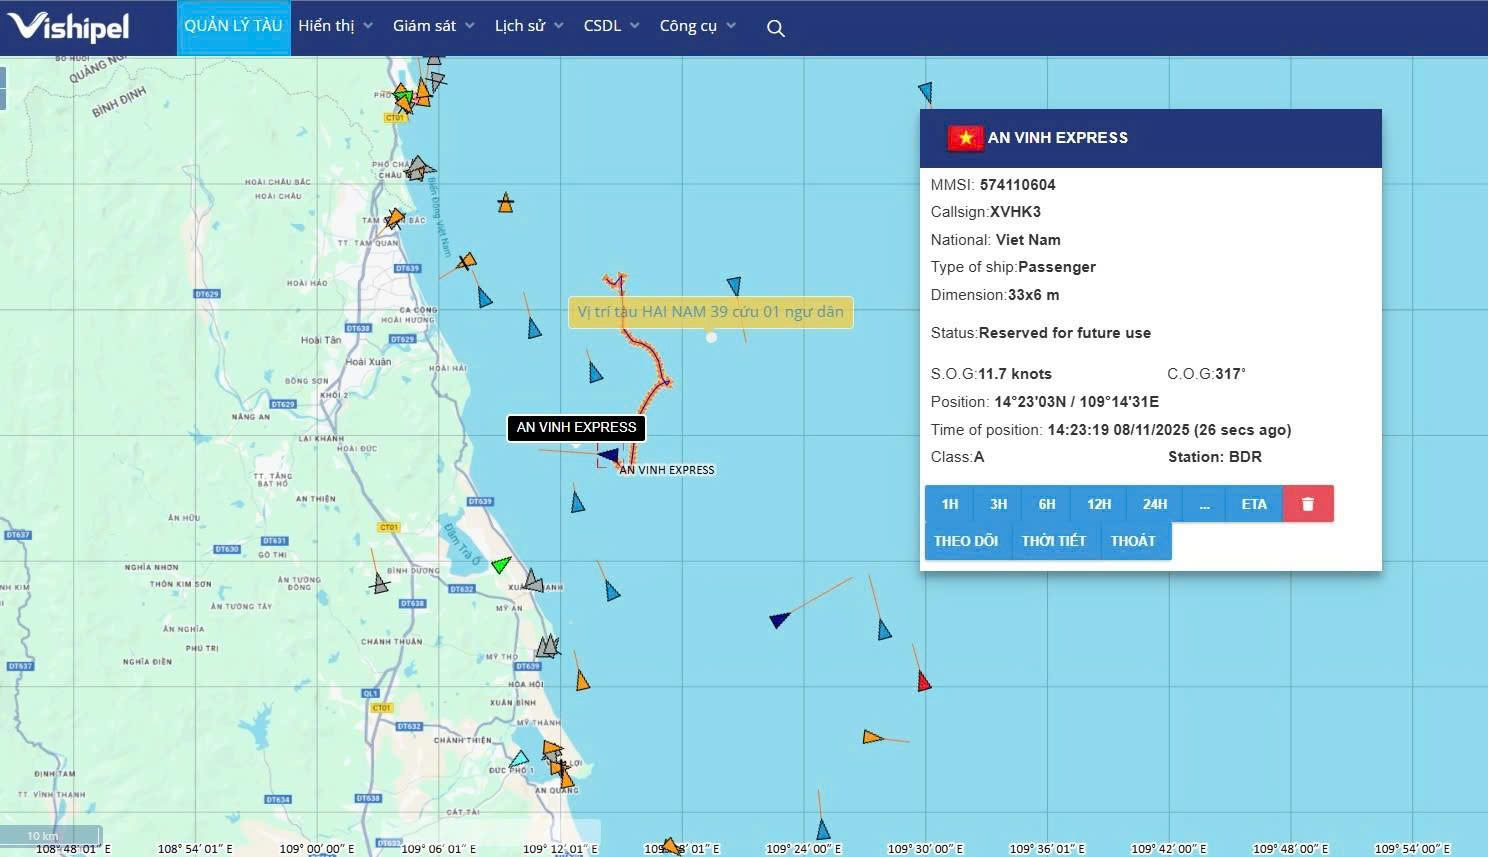Click the white rescue position dot marker
This screenshot has height=857, width=1488.
pyautogui.click(x=711, y=337)
